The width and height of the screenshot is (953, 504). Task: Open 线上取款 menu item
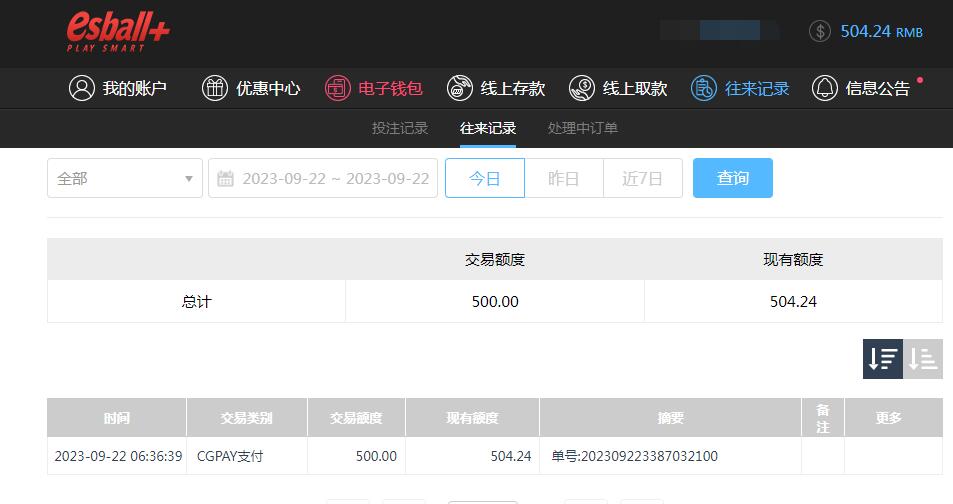coord(618,88)
